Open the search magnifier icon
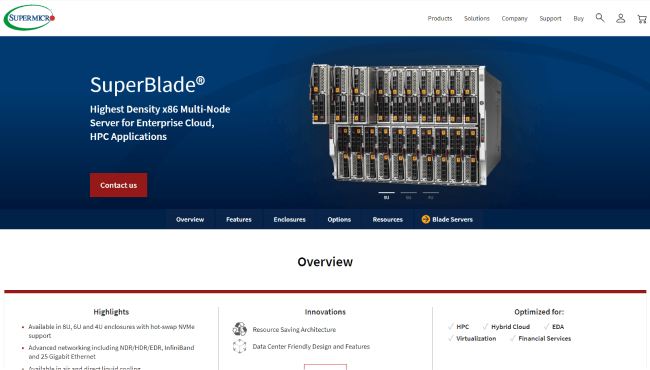This screenshot has height=370, width=650. [600, 18]
